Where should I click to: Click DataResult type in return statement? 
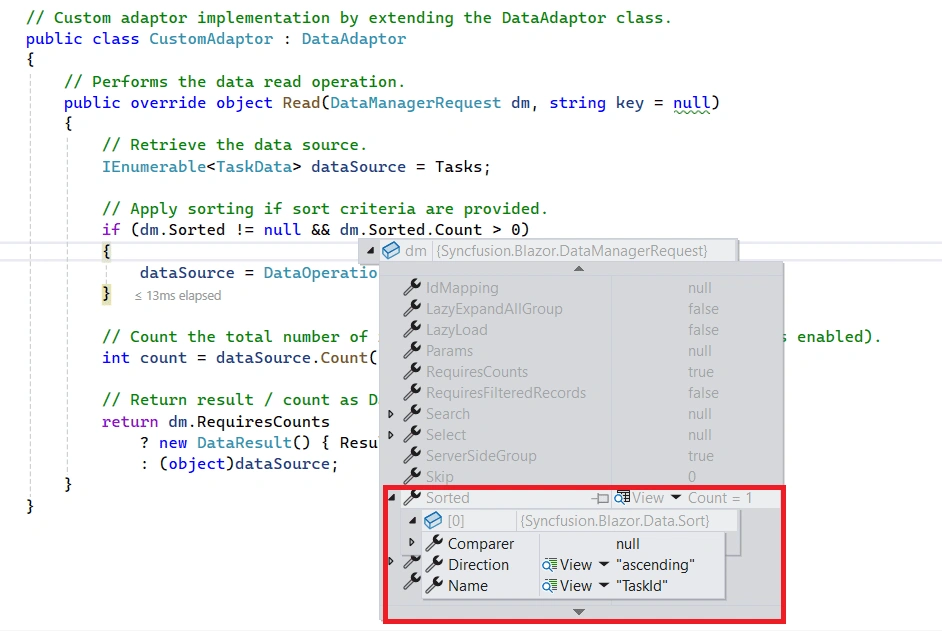coord(244,443)
